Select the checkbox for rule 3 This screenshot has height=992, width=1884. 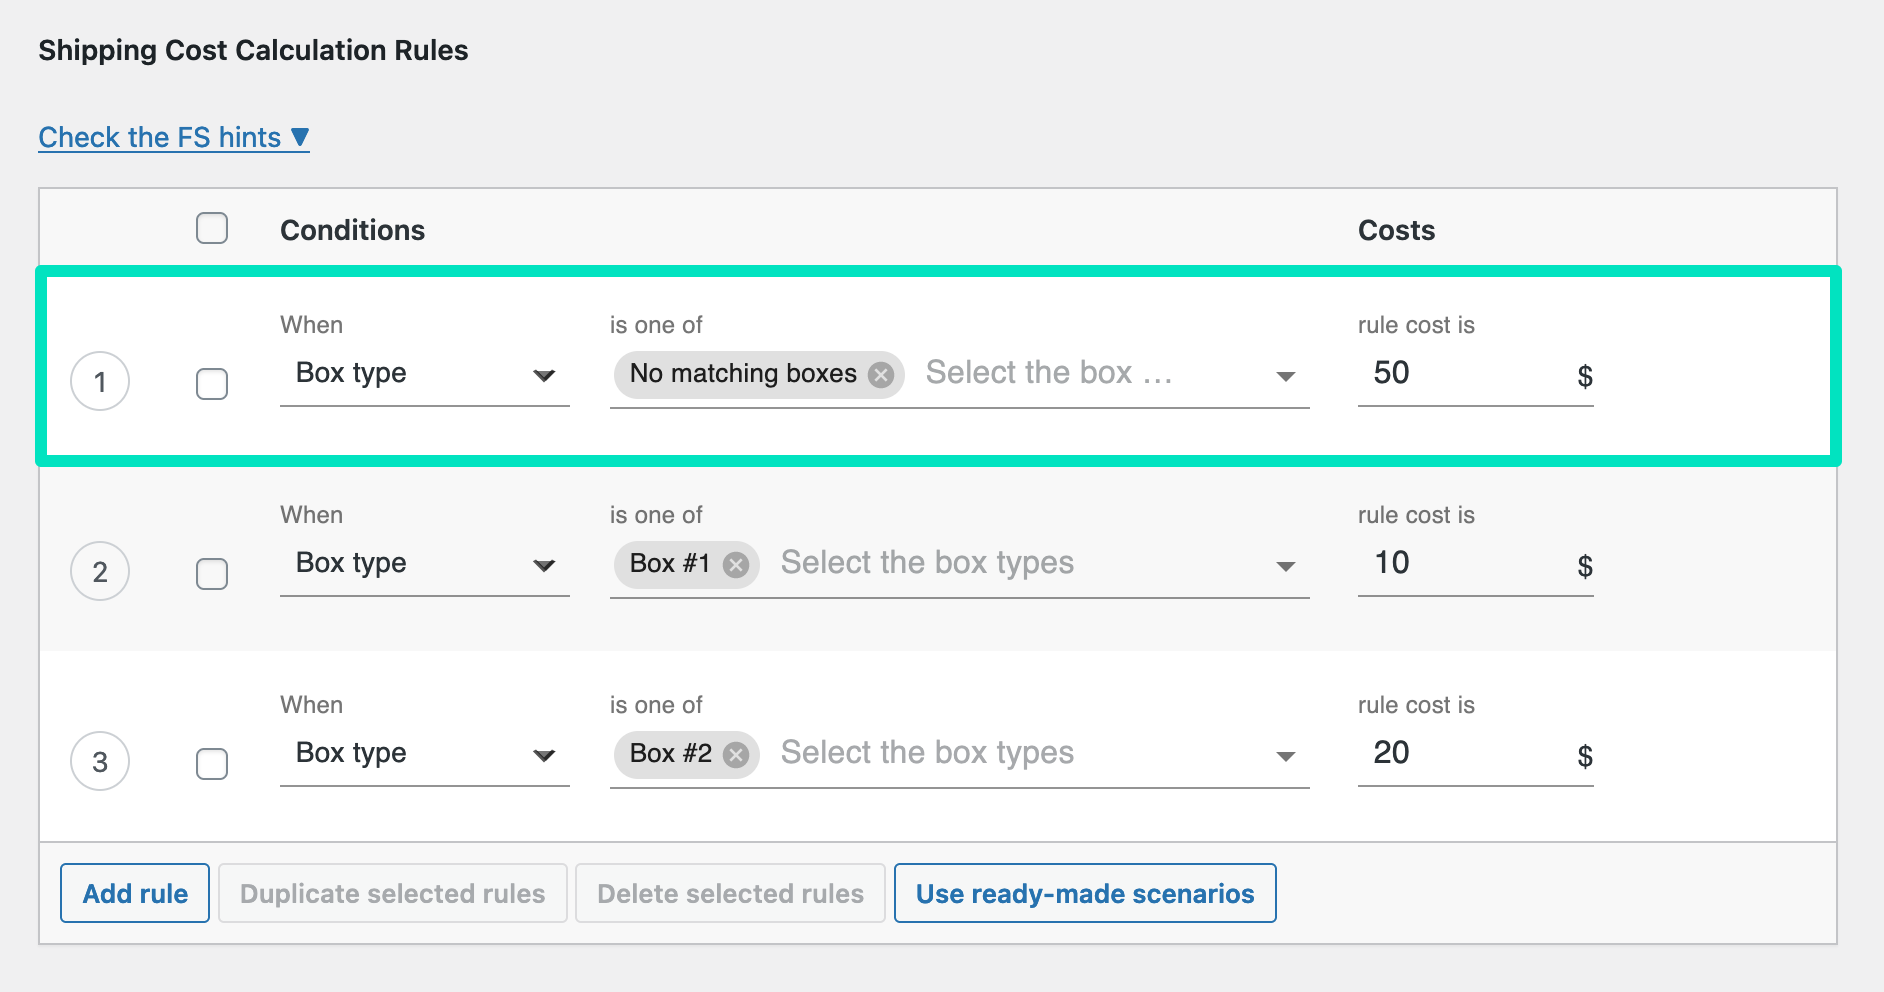coord(212,763)
